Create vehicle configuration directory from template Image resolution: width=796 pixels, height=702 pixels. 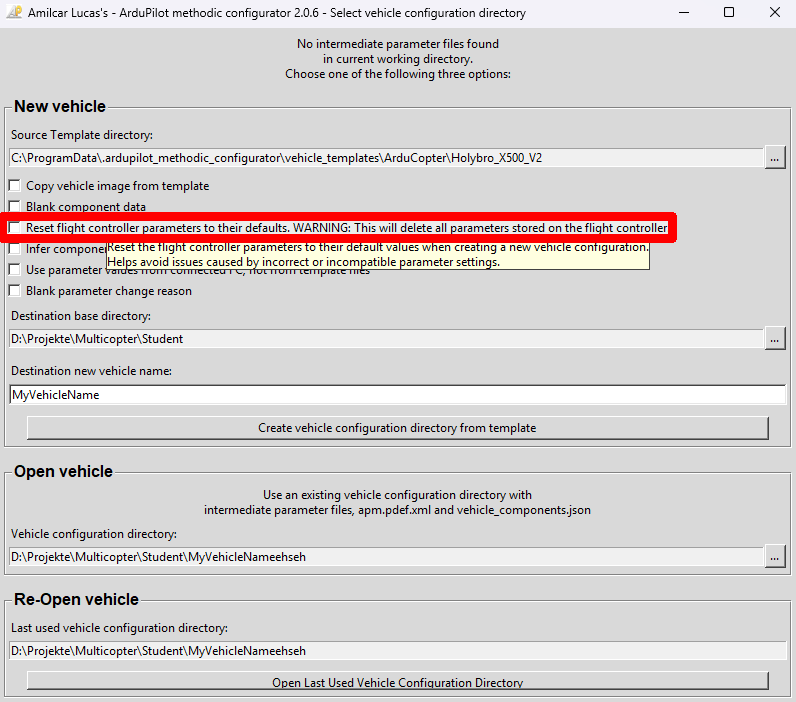click(x=397, y=428)
